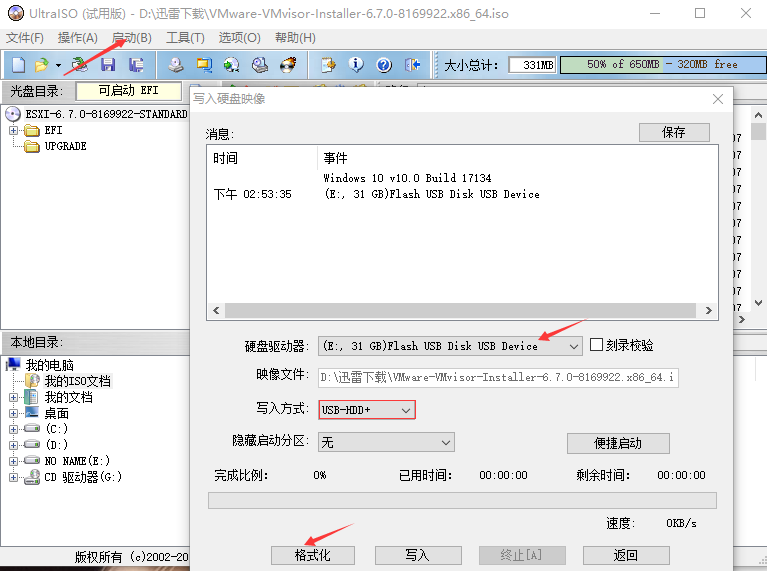767x571 pixels.
Task: Select 我的文档 in local tree
Action: [68, 397]
